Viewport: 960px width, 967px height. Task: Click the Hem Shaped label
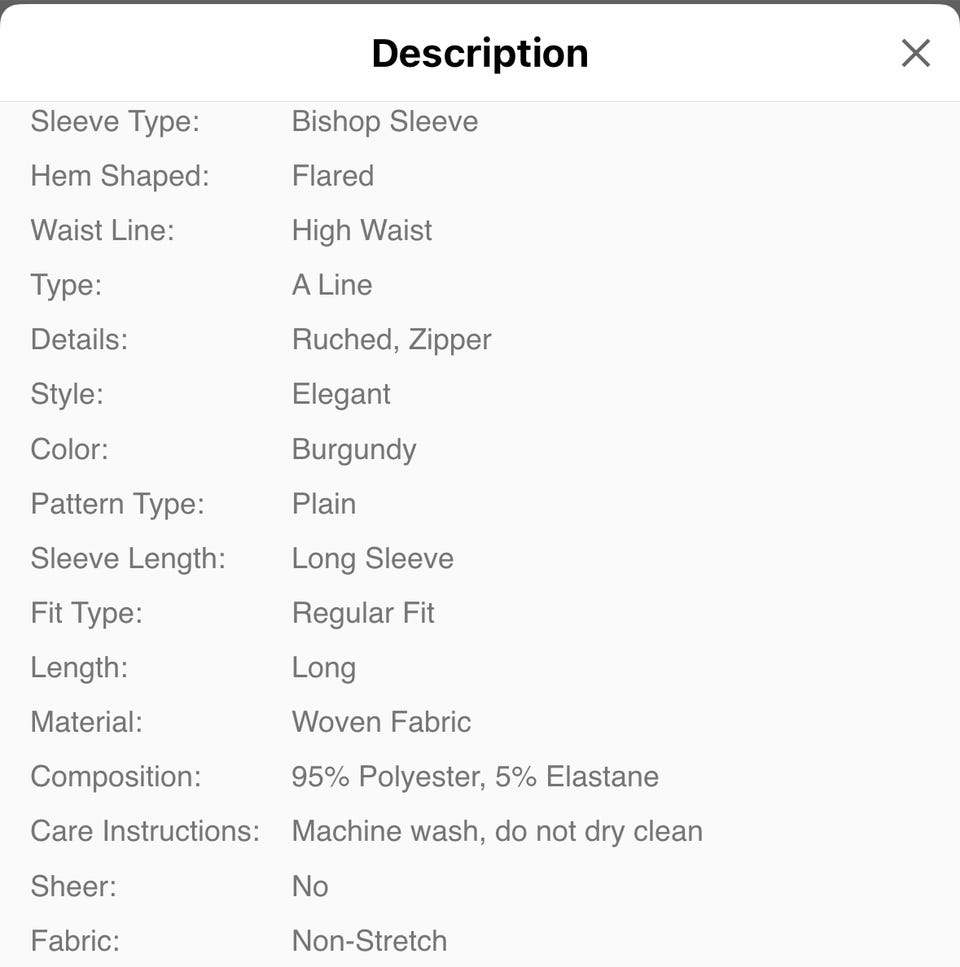pyautogui.click(x=120, y=176)
